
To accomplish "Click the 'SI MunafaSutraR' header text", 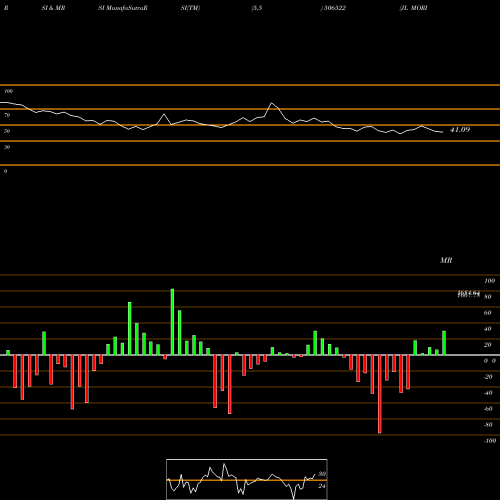I will [123, 8].
